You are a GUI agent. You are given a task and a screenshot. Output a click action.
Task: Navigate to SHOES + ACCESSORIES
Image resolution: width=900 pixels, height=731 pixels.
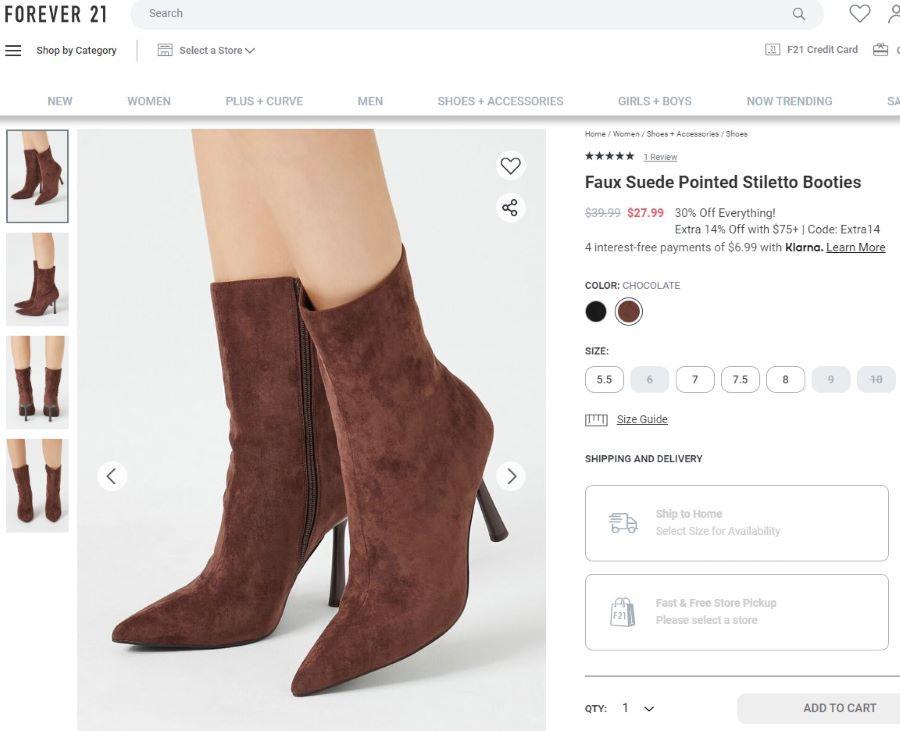[500, 101]
